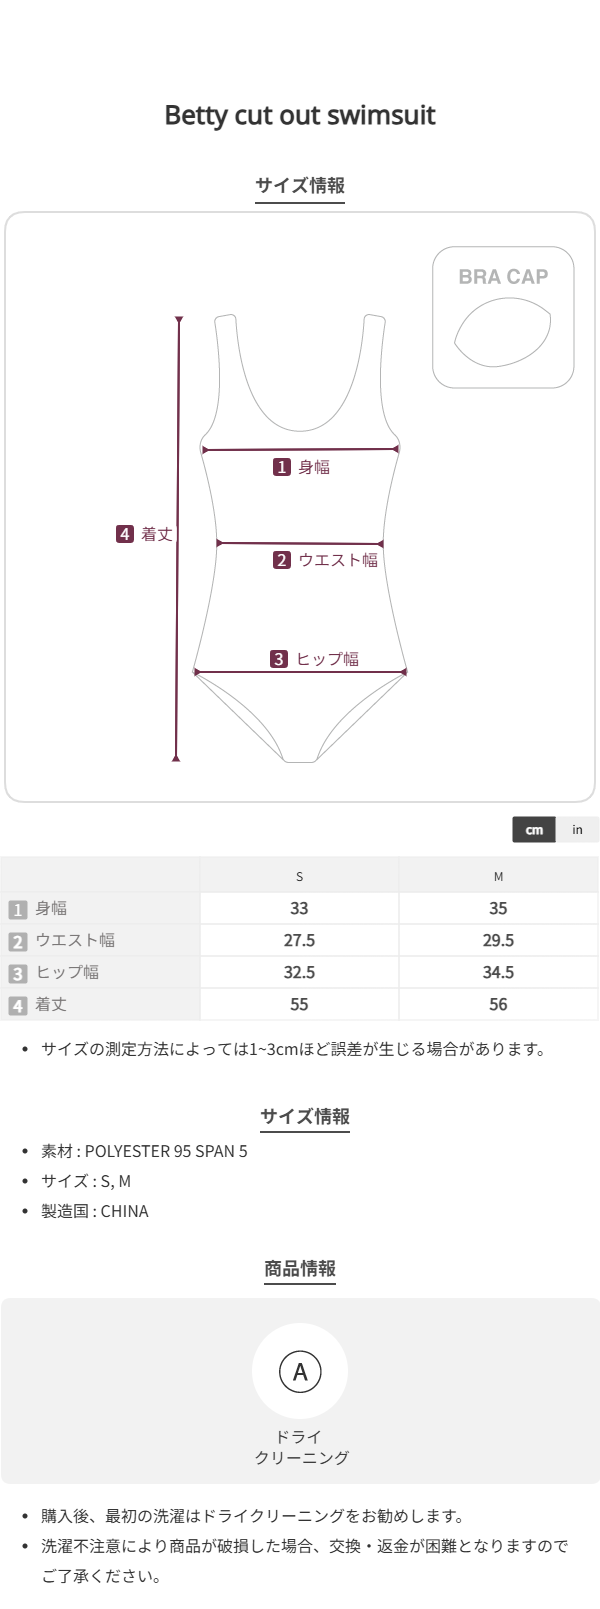Select the M column header
600x1609 pixels.
coord(498,877)
